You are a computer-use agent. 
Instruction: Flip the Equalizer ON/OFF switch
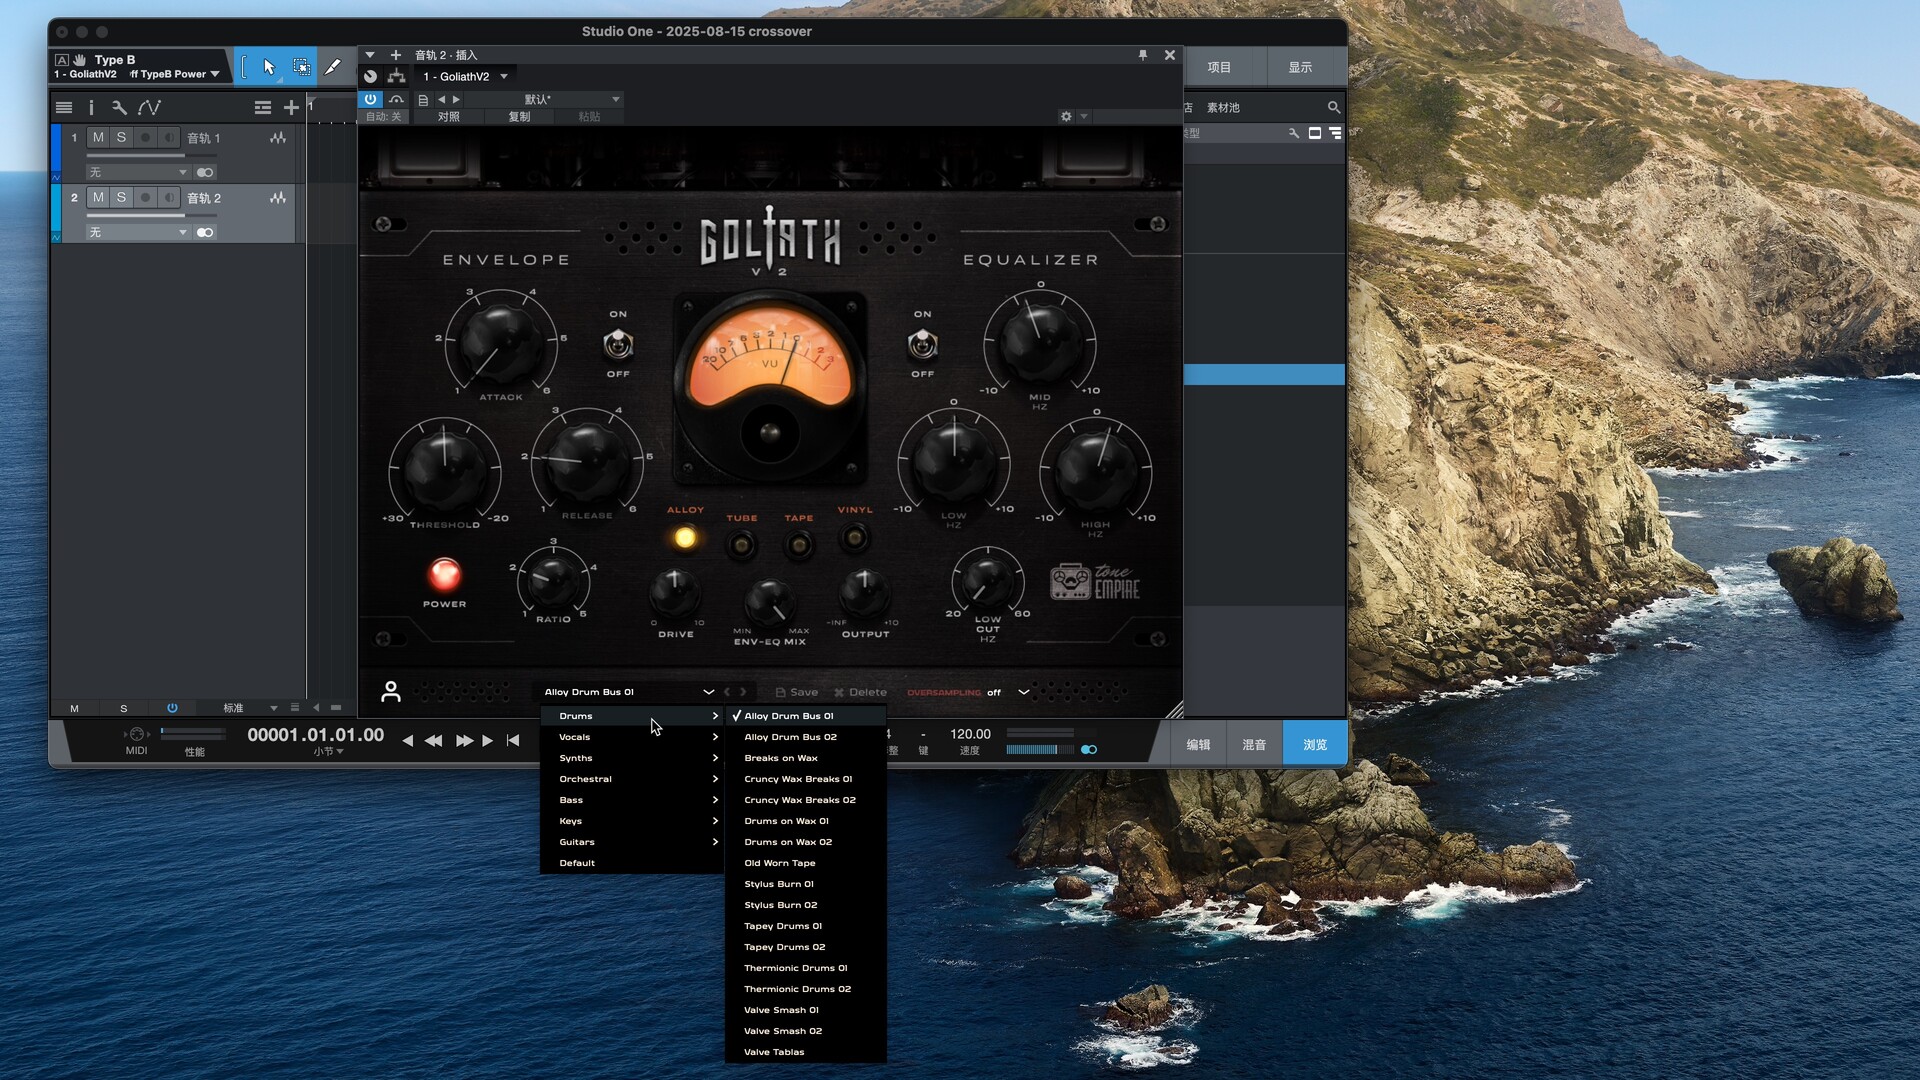(922, 345)
